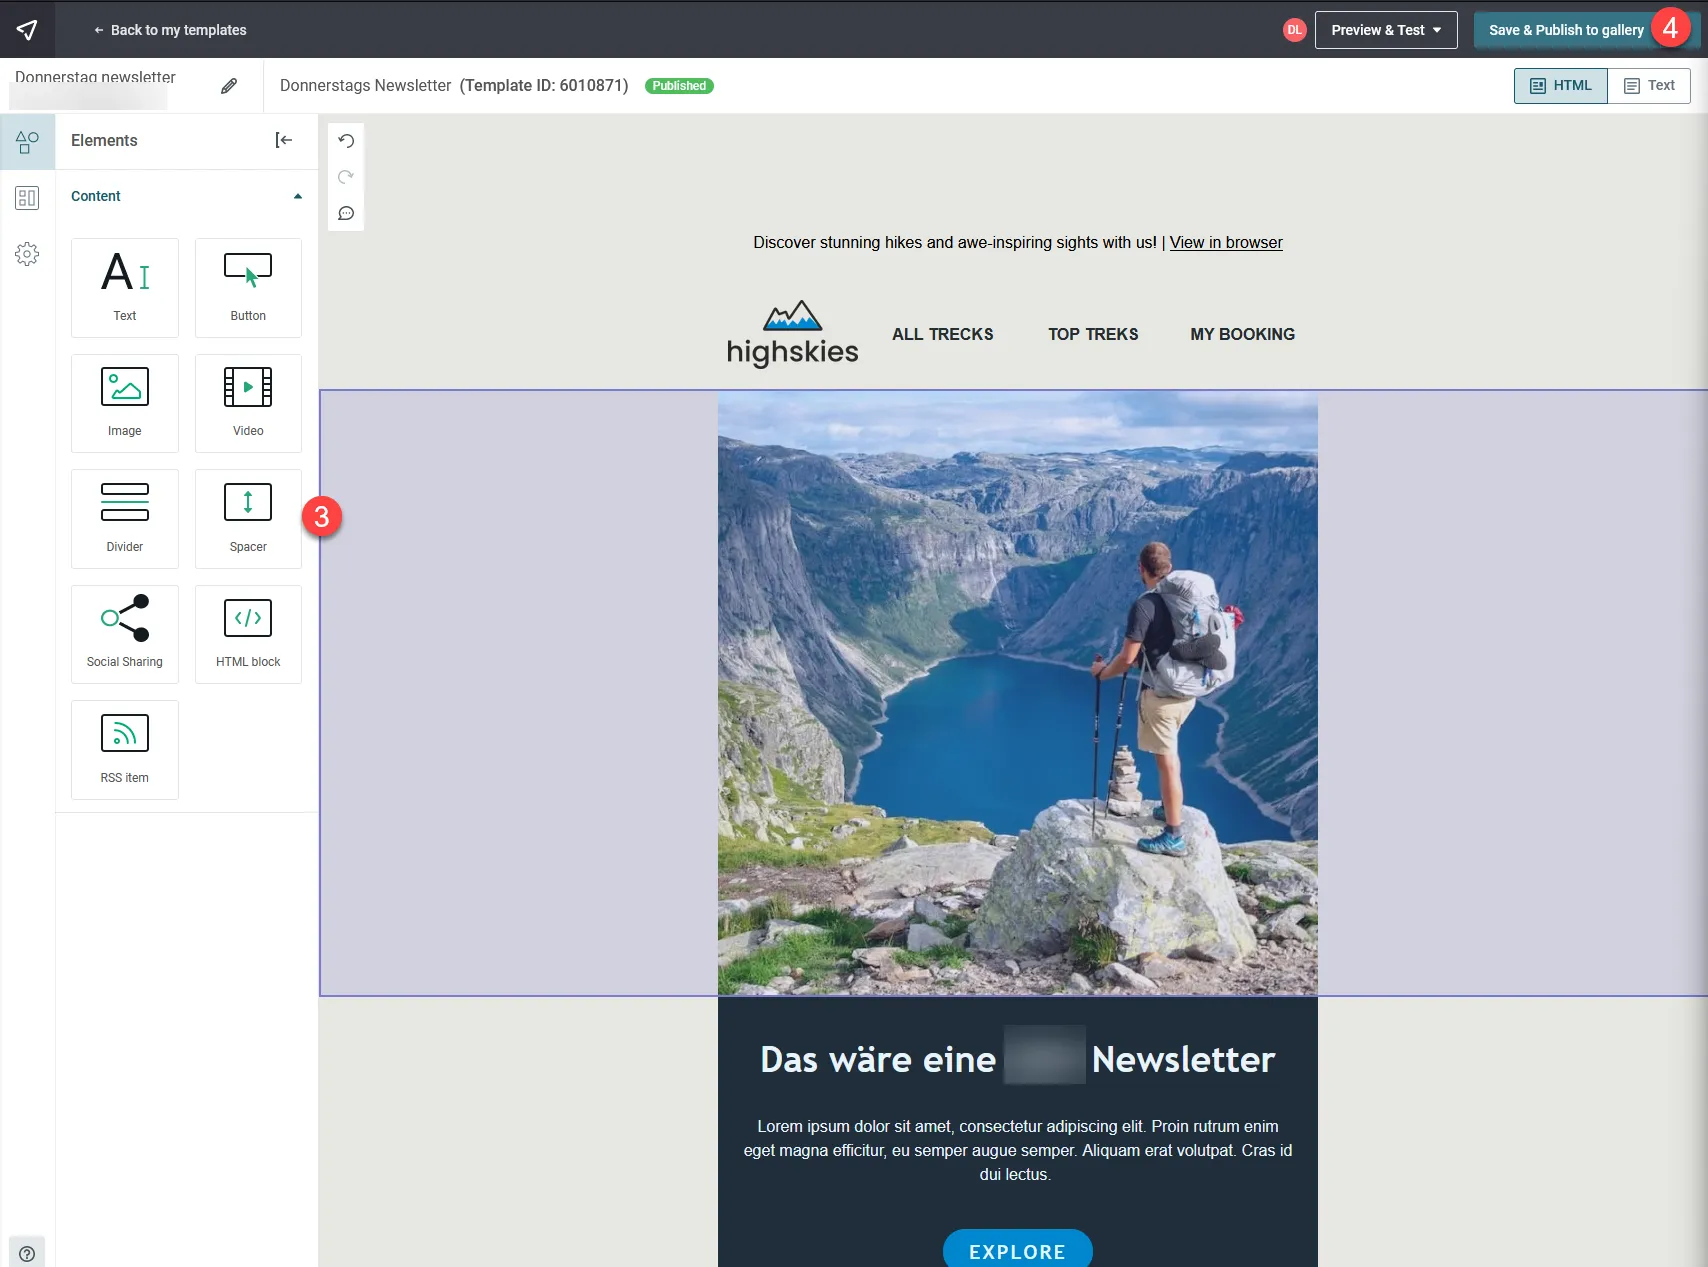The height and width of the screenshot is (1267, 1708).
Task: Click the Published status badge
Action: point(679,86)
